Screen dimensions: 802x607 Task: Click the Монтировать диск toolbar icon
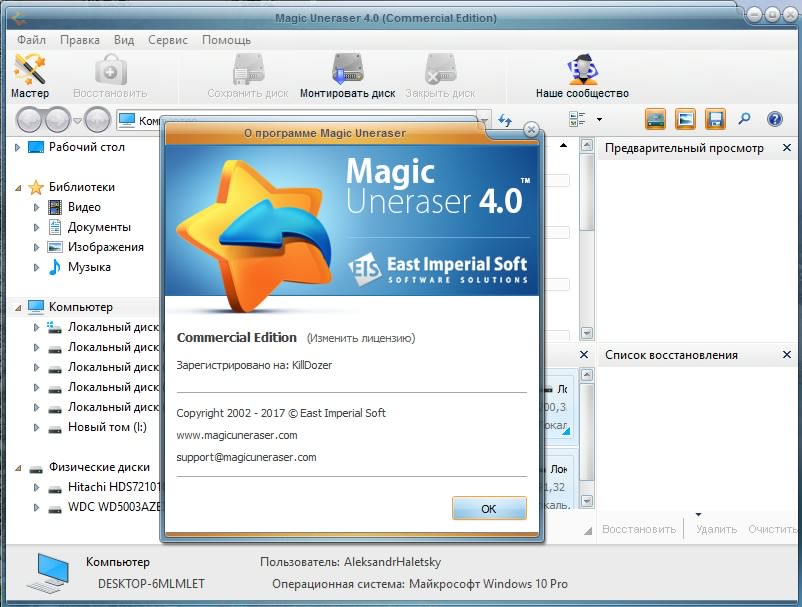tap(347, 76)
